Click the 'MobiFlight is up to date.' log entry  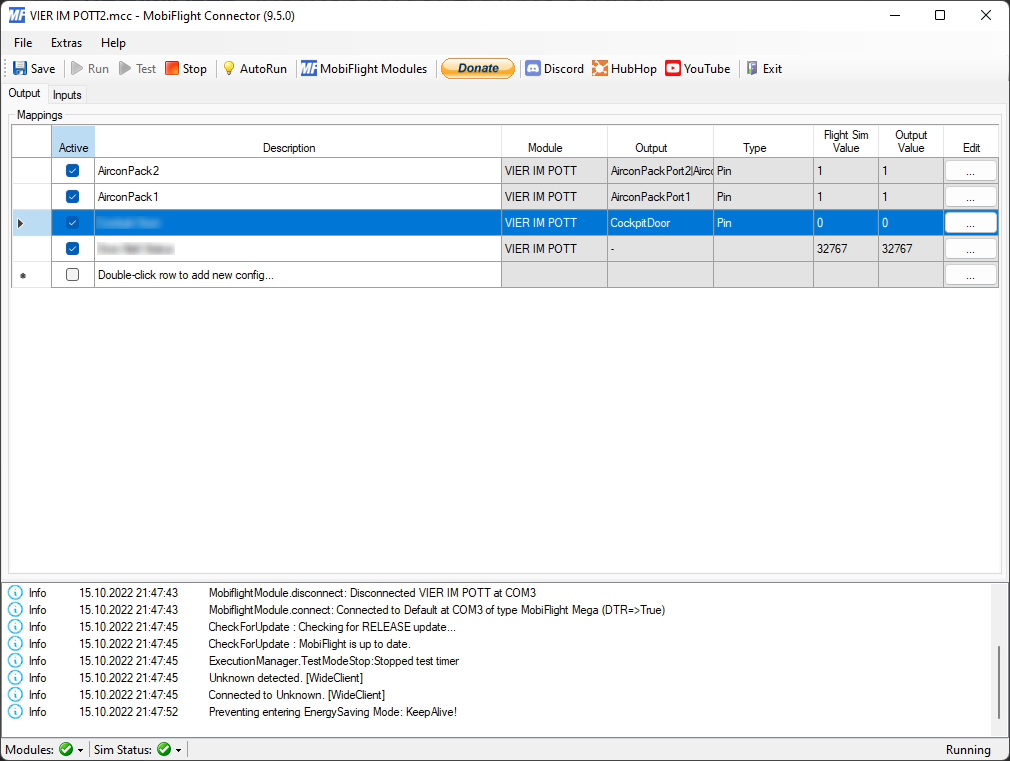309,644
